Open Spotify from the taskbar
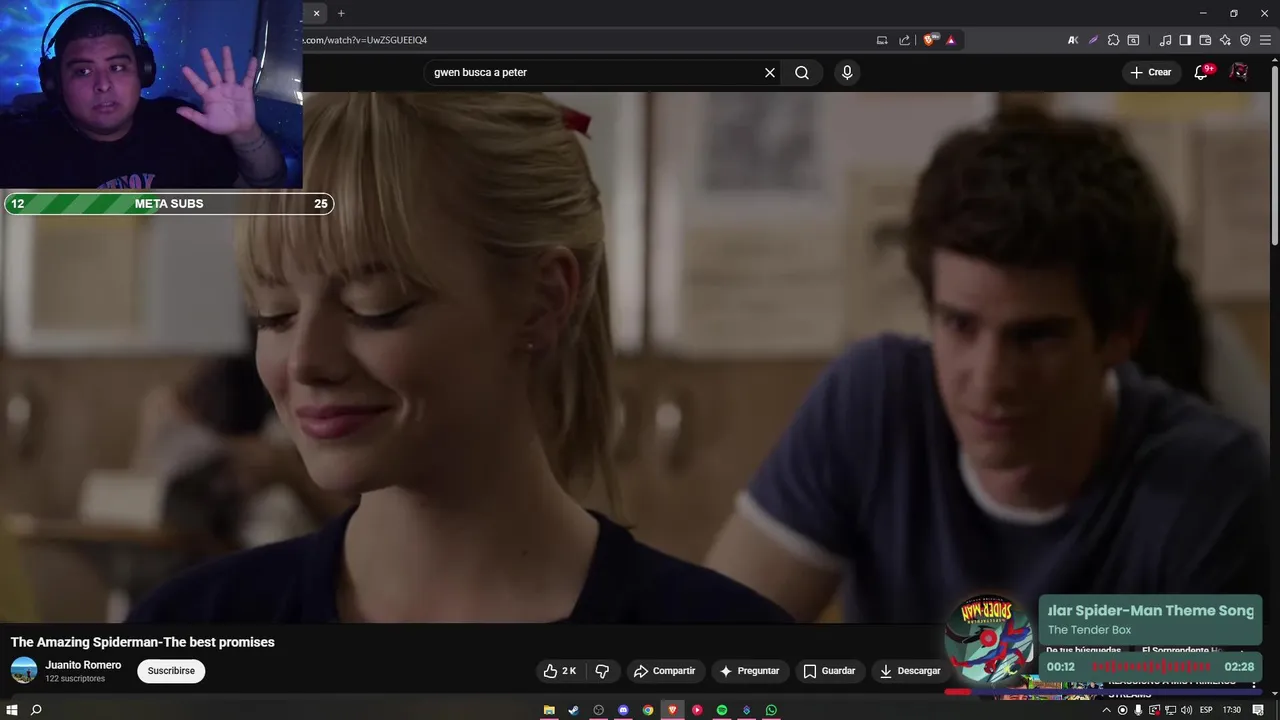1280x720 pixels. [x=722, y=710]
